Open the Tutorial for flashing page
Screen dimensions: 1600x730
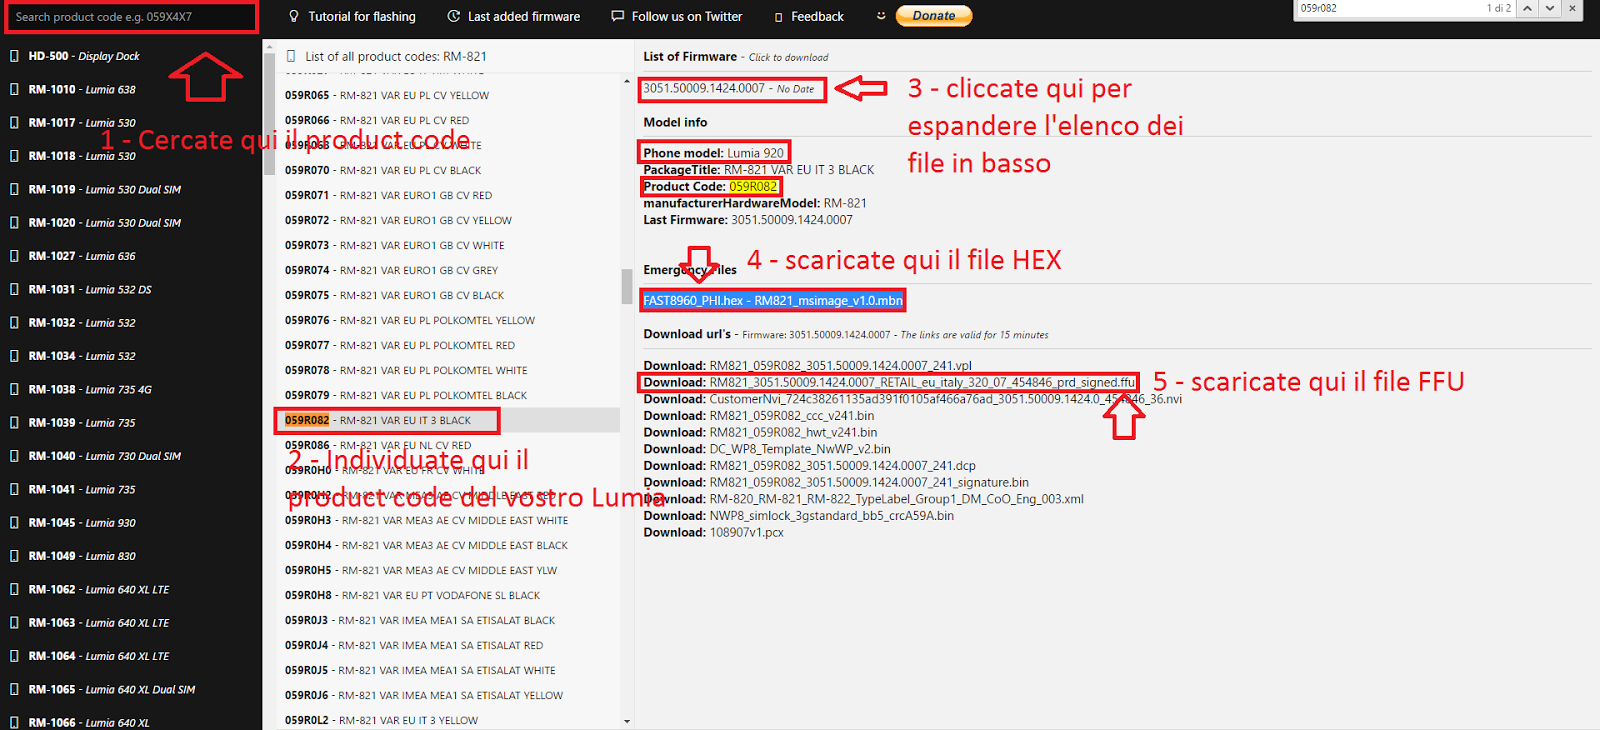click(x=362, y=16)
